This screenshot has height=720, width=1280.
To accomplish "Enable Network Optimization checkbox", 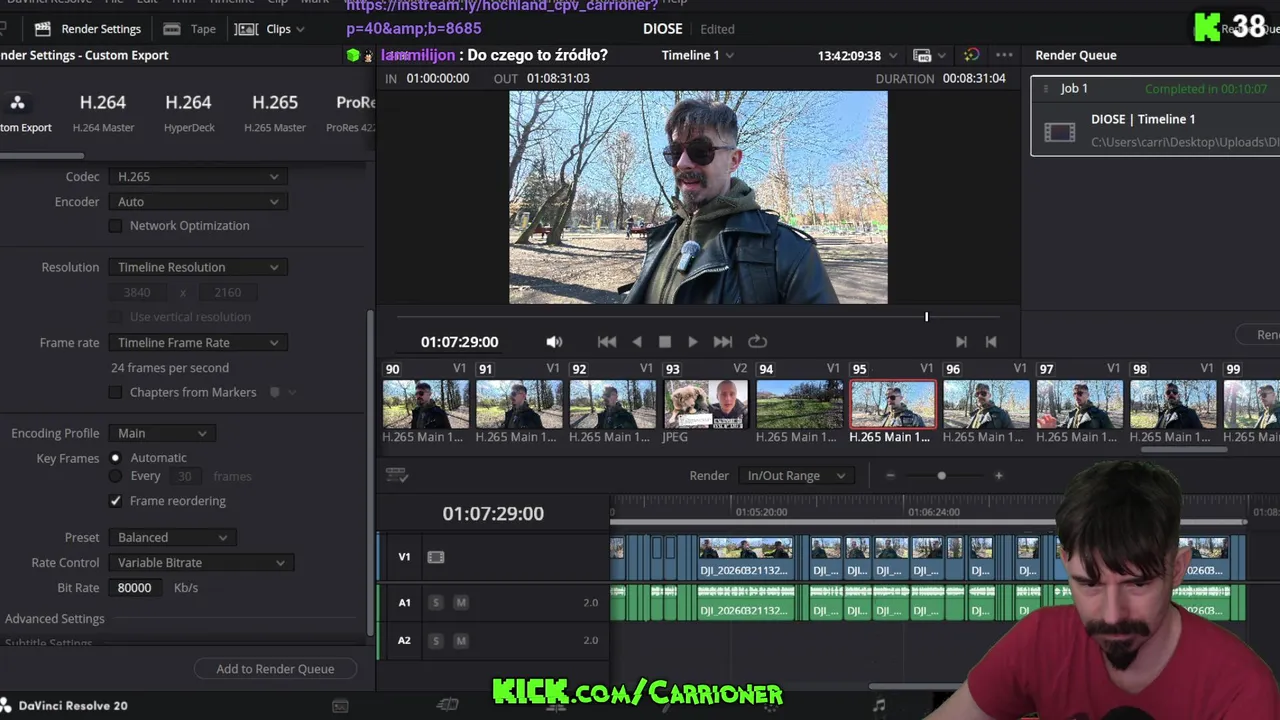I will coord(115,226).
